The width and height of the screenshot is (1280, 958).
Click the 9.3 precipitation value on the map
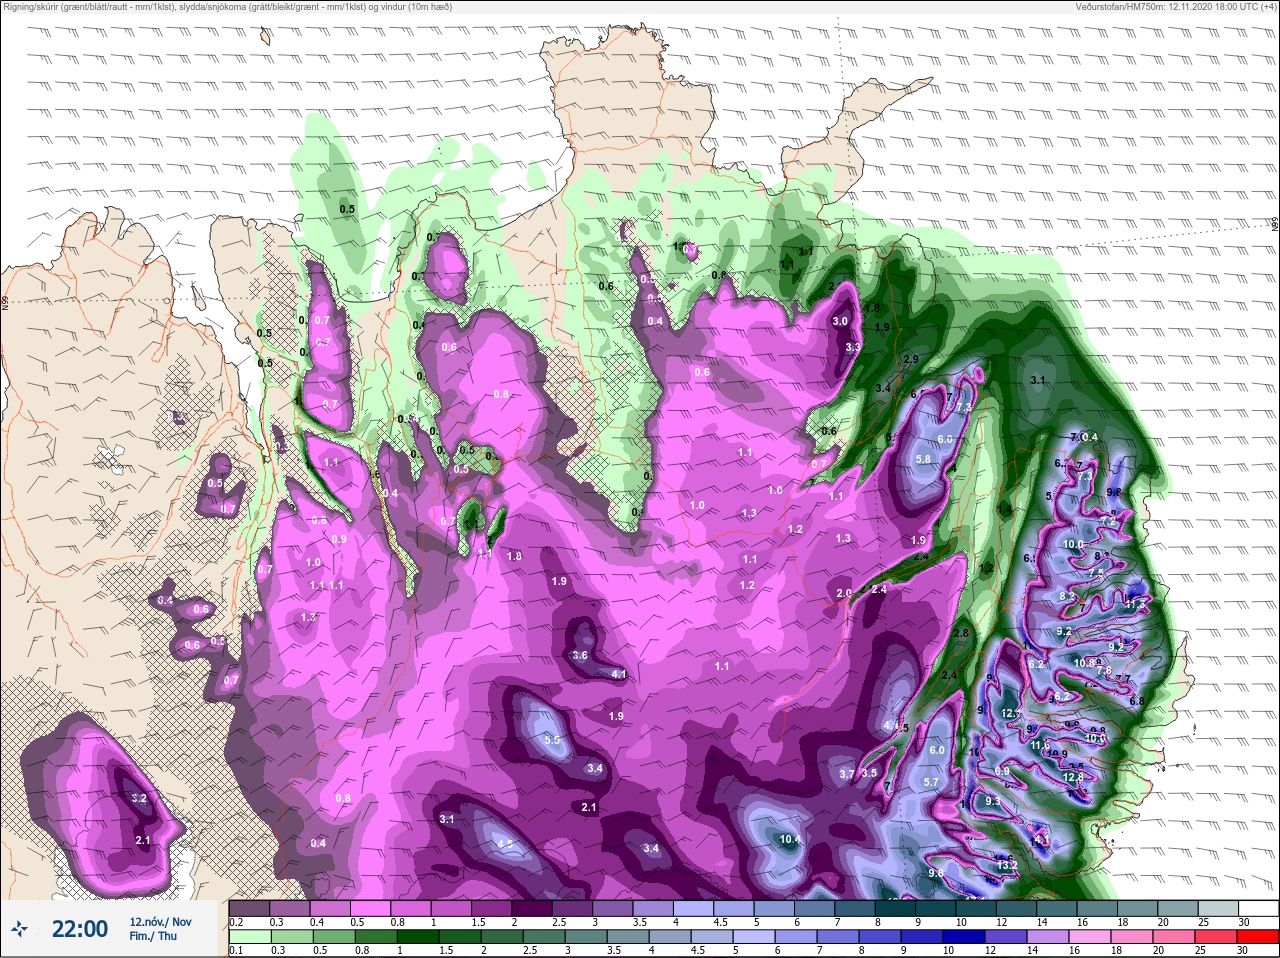tap(992, 801)
